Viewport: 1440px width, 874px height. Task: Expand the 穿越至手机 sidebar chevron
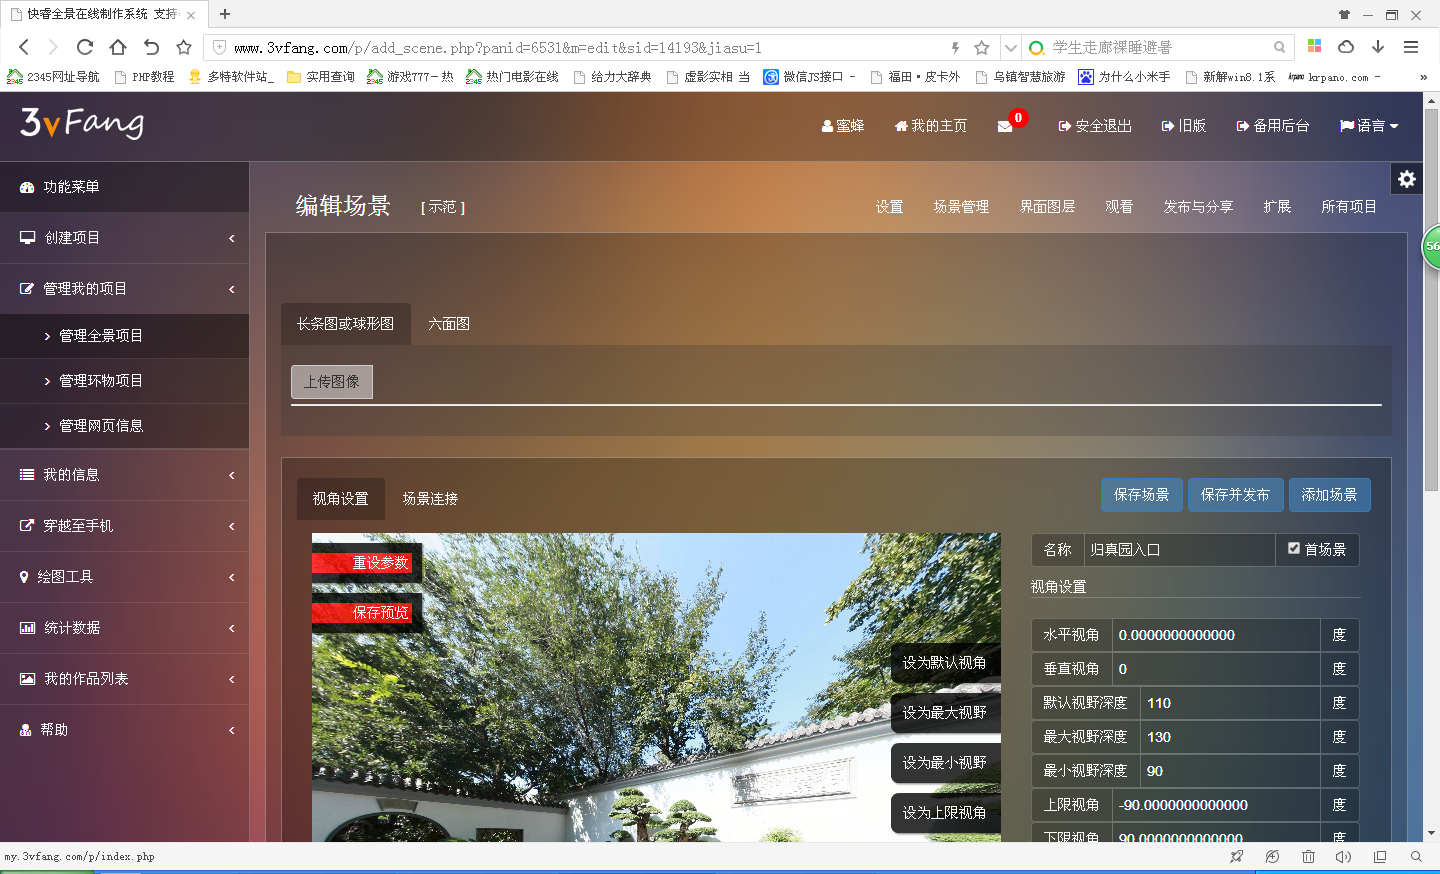pos(232,526)
